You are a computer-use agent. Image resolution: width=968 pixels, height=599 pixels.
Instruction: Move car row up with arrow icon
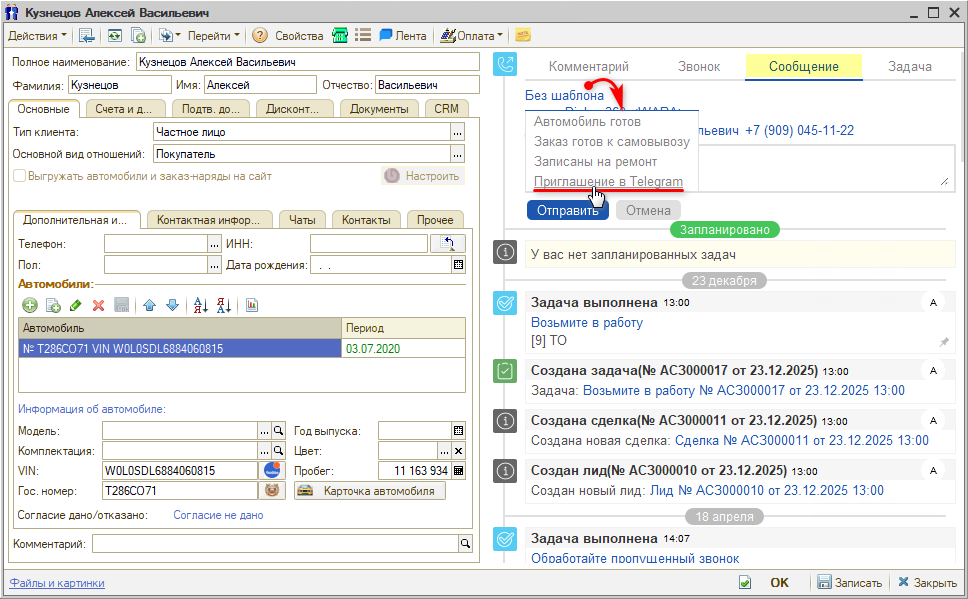pyautogui.click(x=149, y=305)
